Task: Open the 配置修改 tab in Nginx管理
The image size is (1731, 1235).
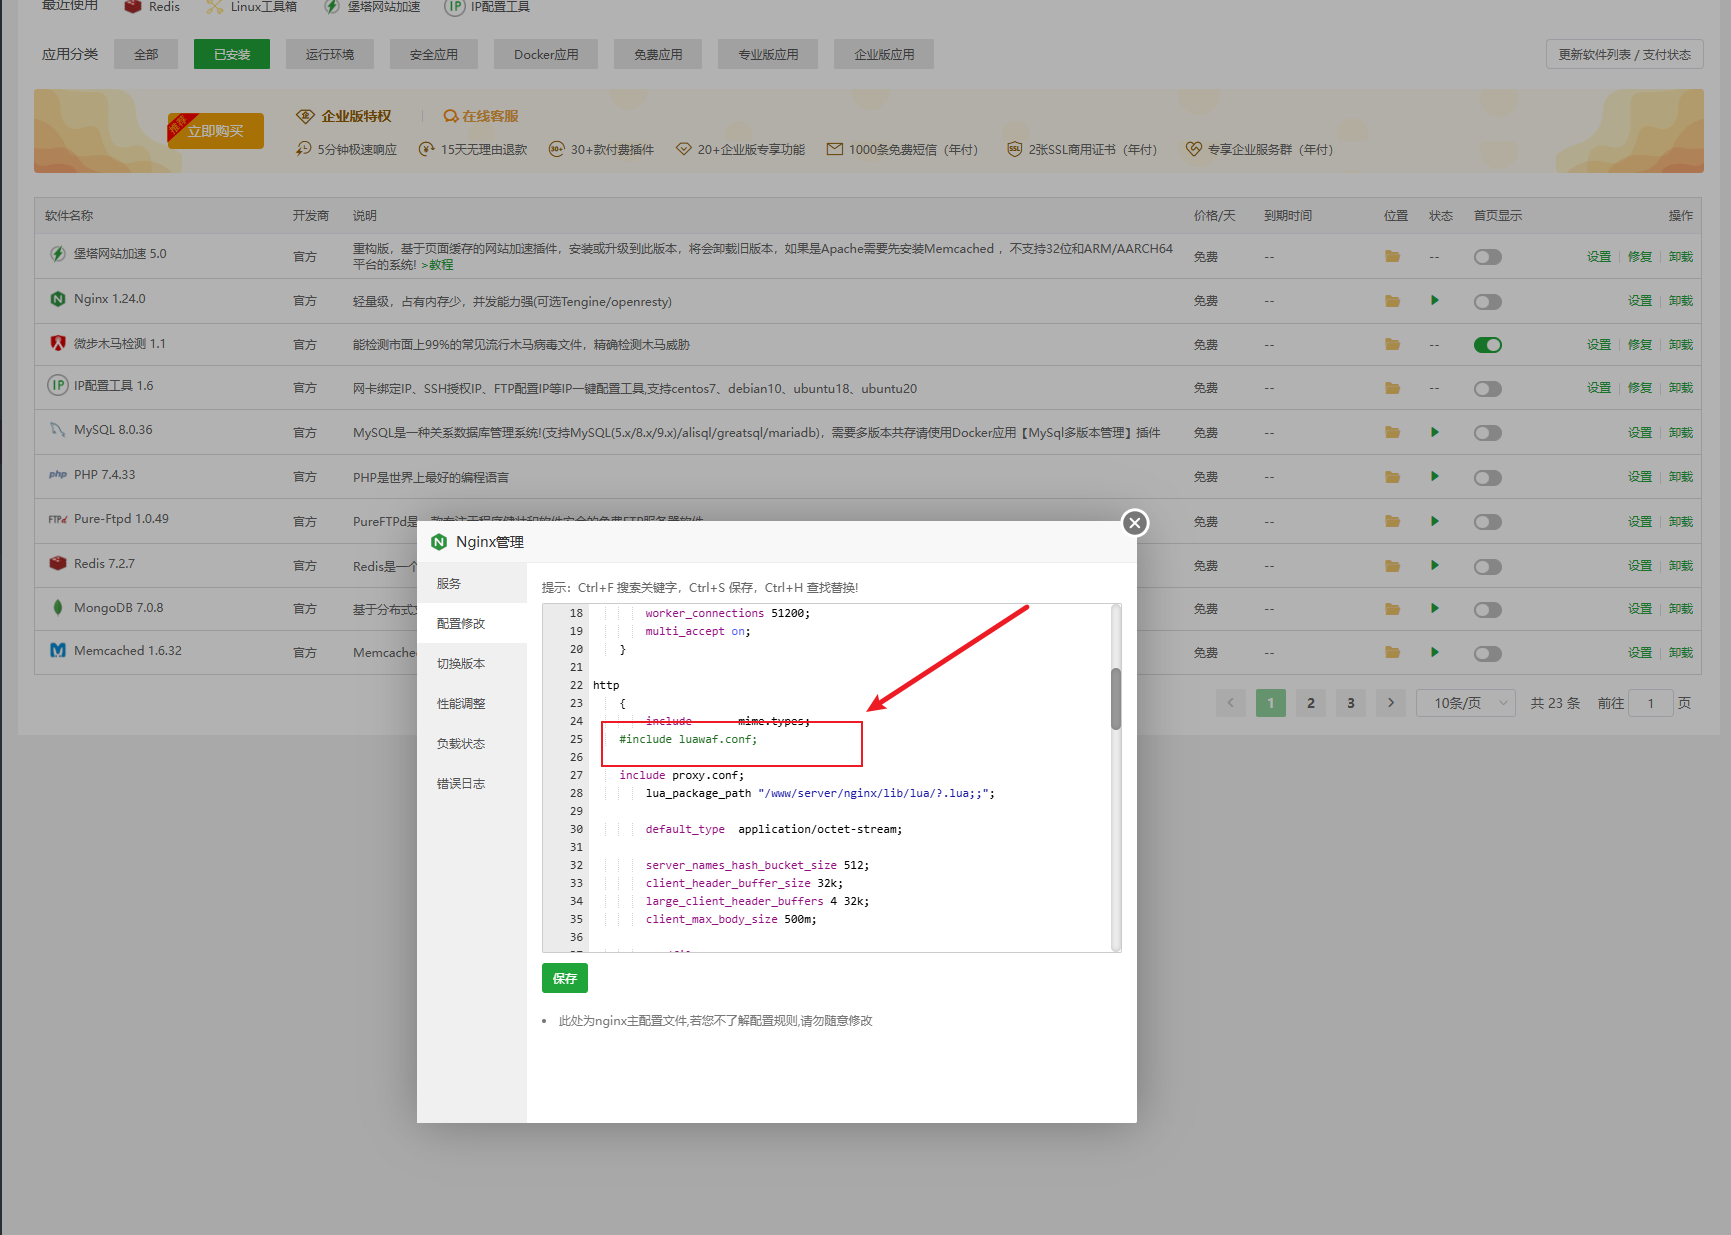Action: point(472,624)
